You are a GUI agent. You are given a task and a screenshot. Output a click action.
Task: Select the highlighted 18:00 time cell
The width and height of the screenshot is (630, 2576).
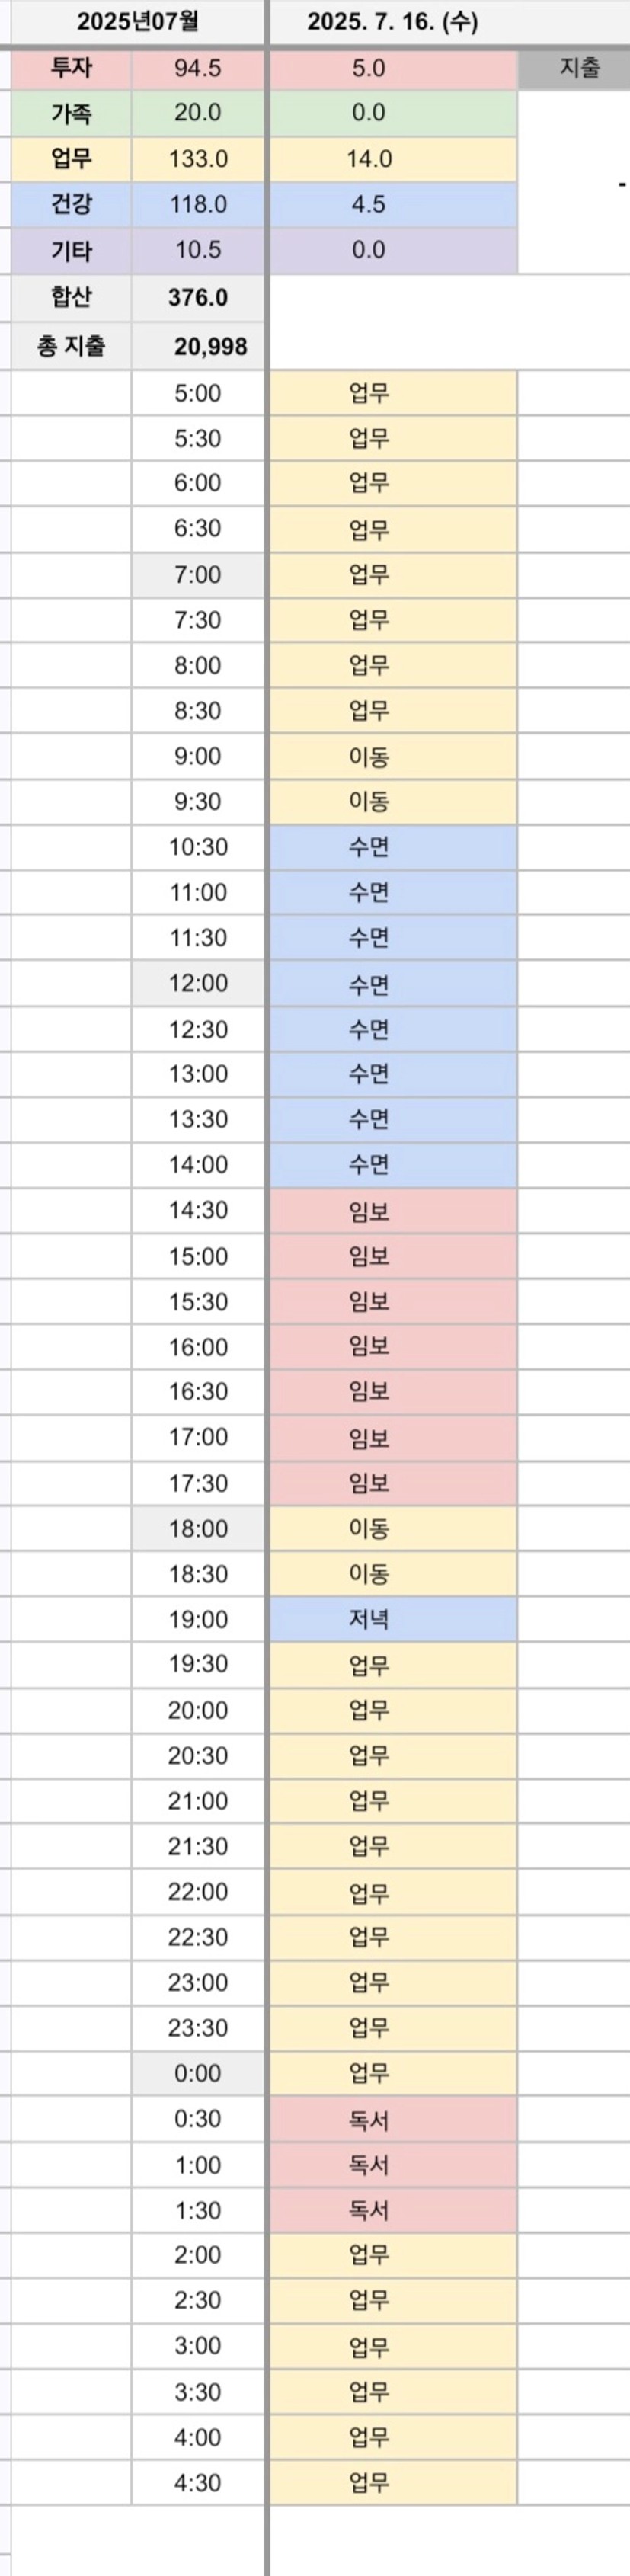[x=198, y=1529]
